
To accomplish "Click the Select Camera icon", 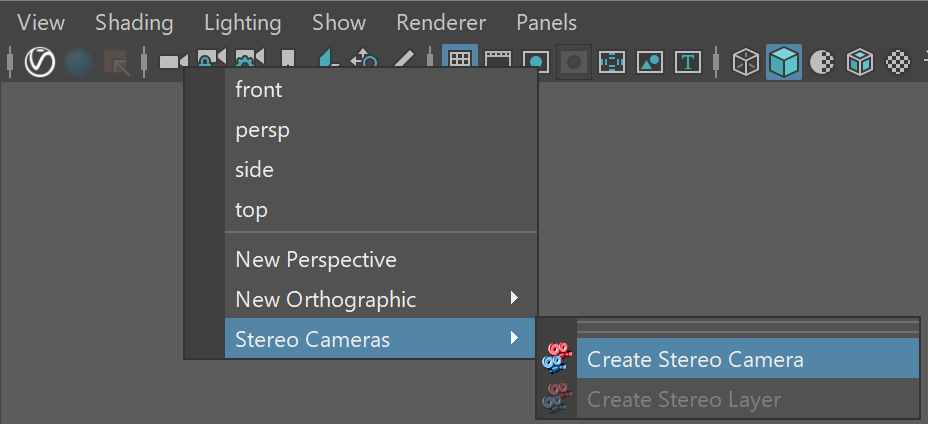I will coord(173,61).
